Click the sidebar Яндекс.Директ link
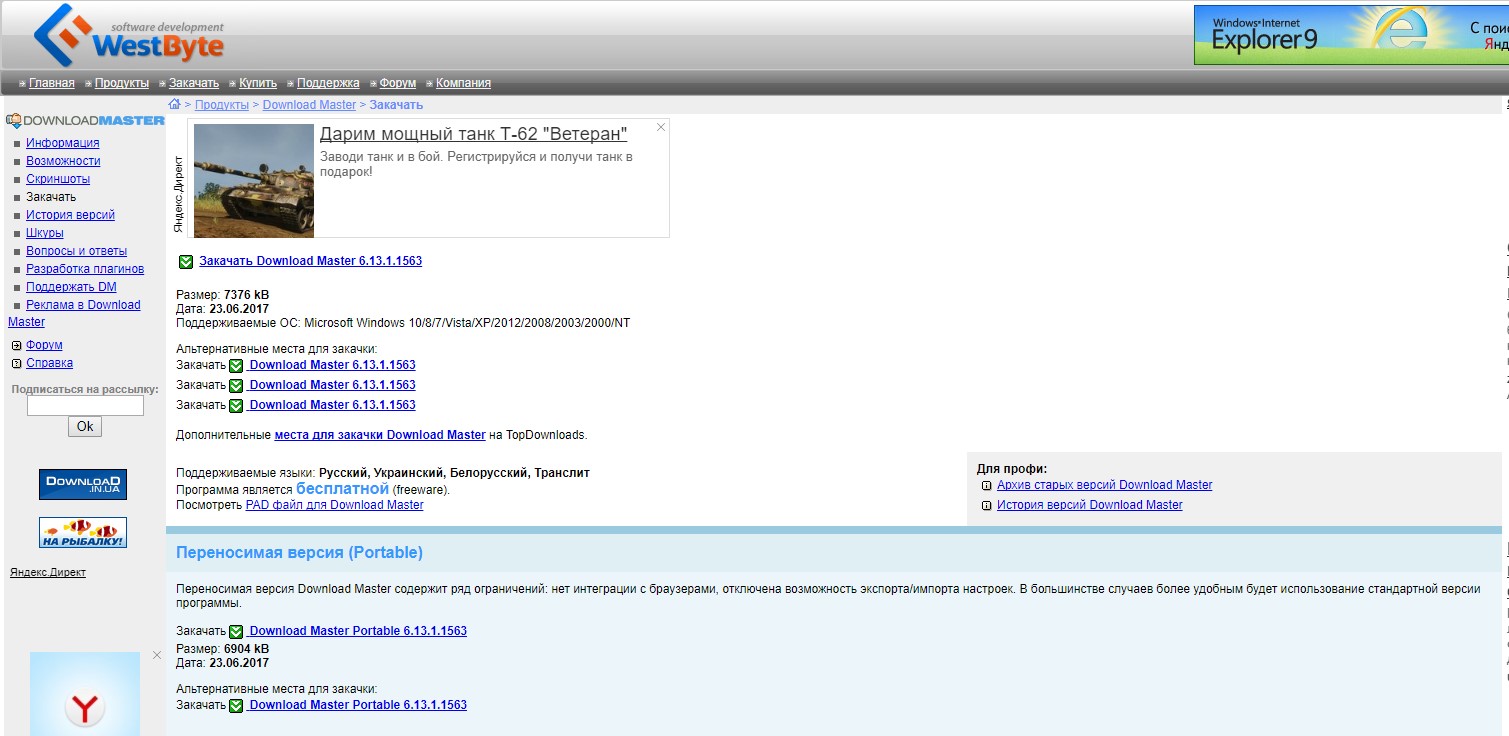 tap(48, 573)
